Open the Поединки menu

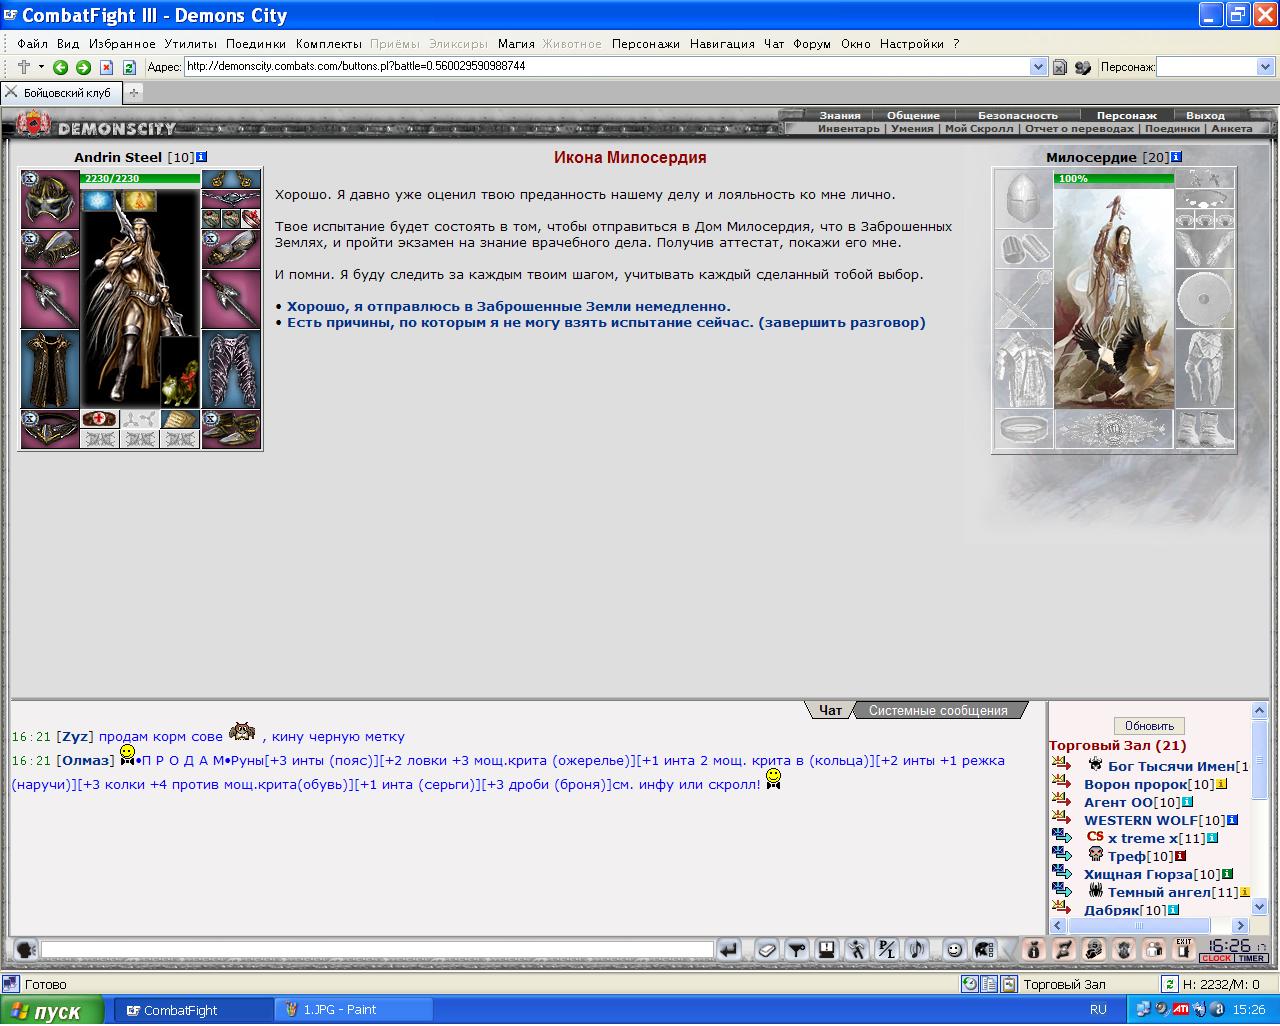(255, 44)
